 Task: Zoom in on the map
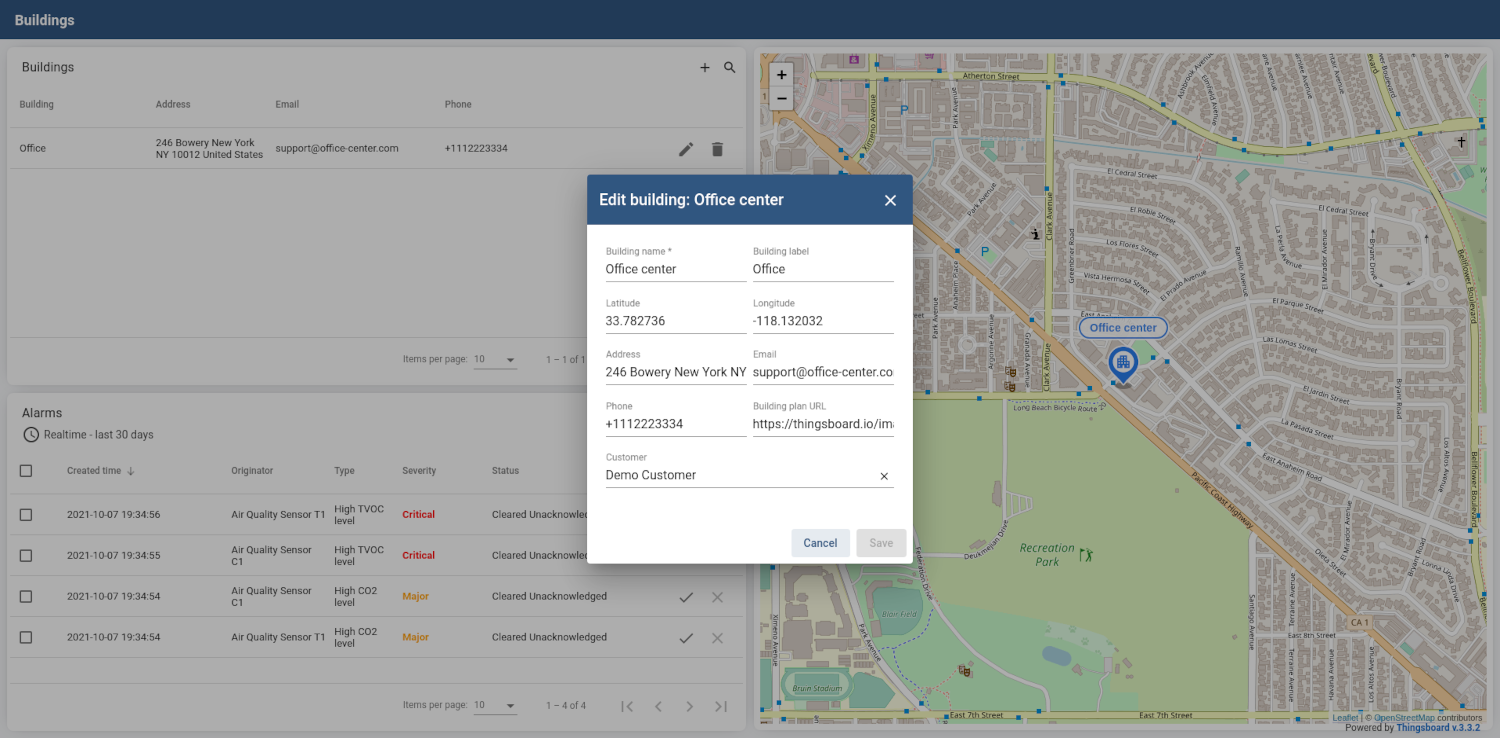click(x=782, y=75)
